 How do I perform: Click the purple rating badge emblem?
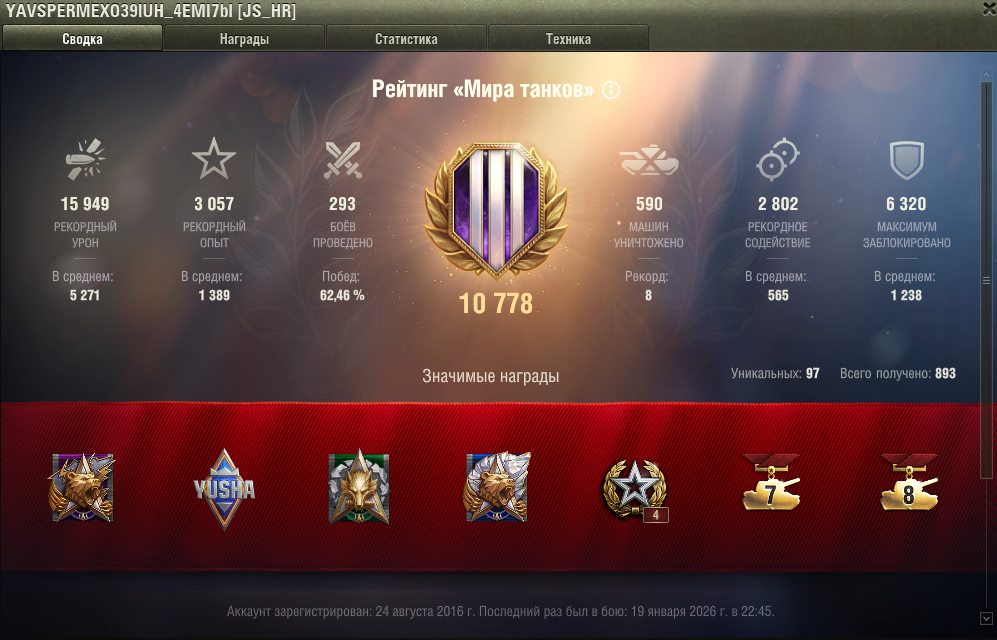(496, 211)
